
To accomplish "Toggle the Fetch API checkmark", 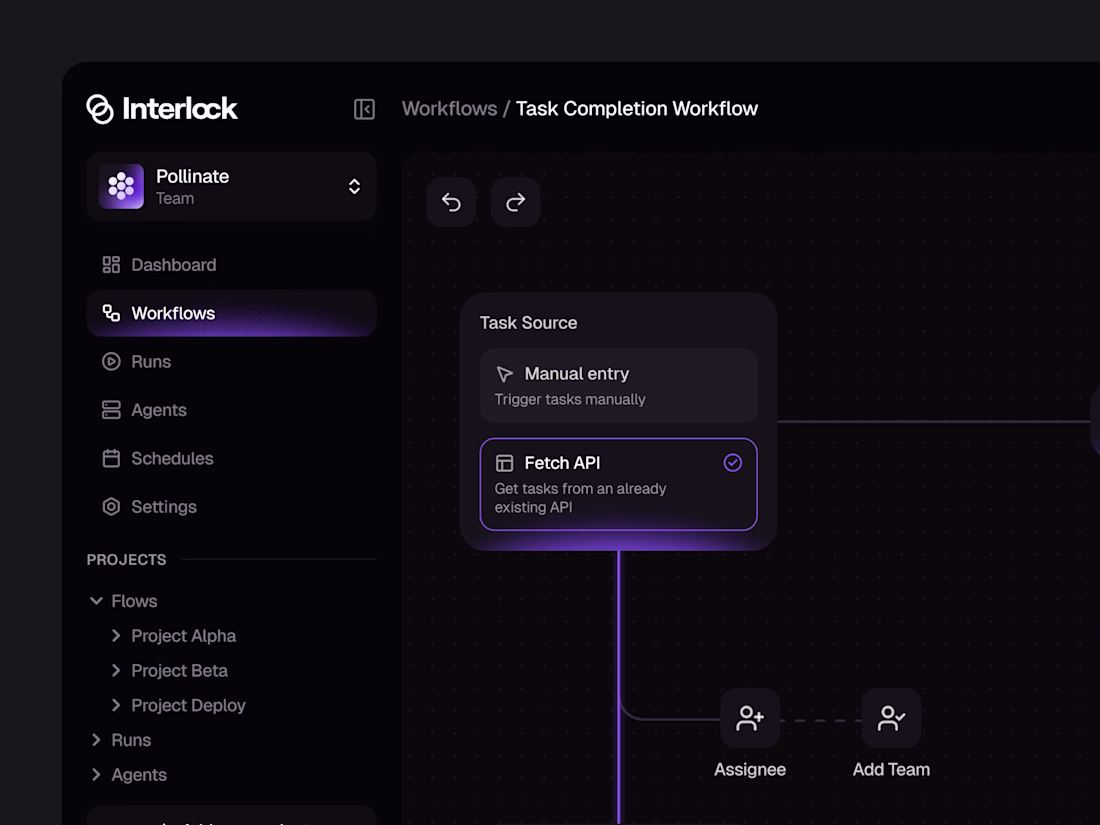I will pos(733,463).
